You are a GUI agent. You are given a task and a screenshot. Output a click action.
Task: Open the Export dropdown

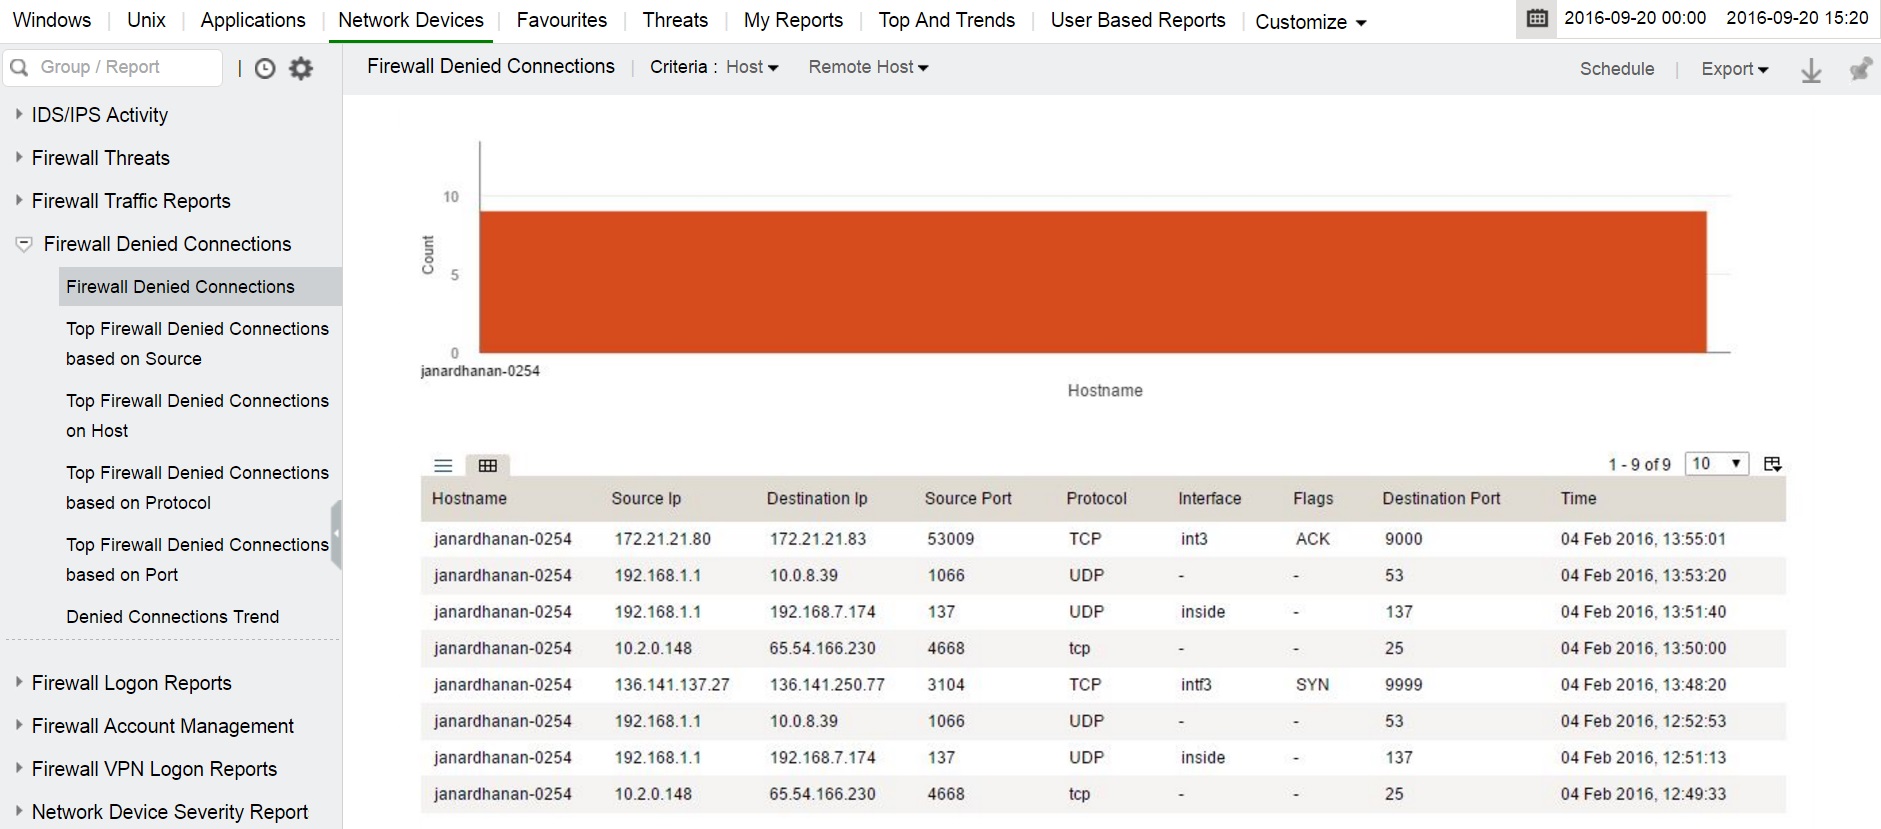click(x=1735, y=69)
